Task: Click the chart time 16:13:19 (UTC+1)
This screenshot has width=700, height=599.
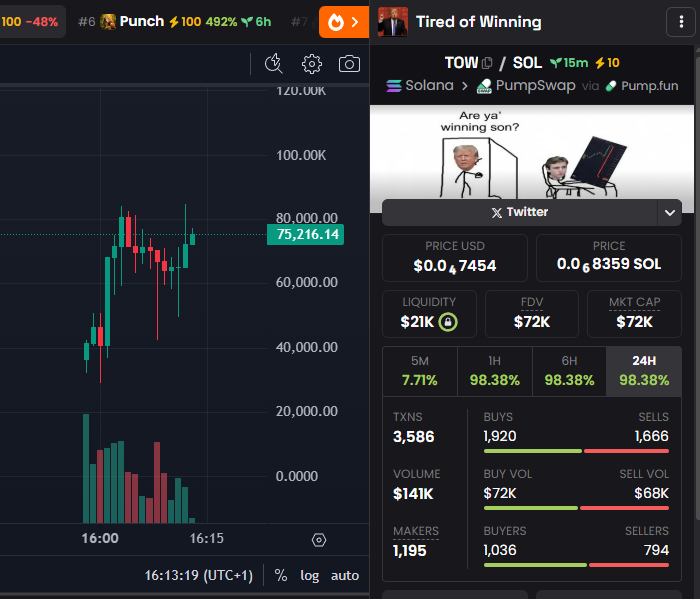Action: pyautogui.click(x=199, y=575)
